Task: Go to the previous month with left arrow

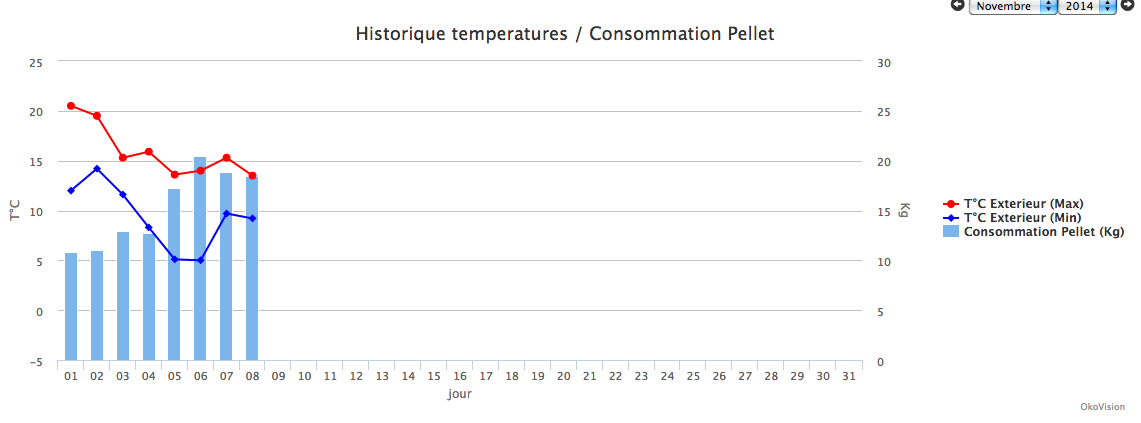Action: [957, 6]
